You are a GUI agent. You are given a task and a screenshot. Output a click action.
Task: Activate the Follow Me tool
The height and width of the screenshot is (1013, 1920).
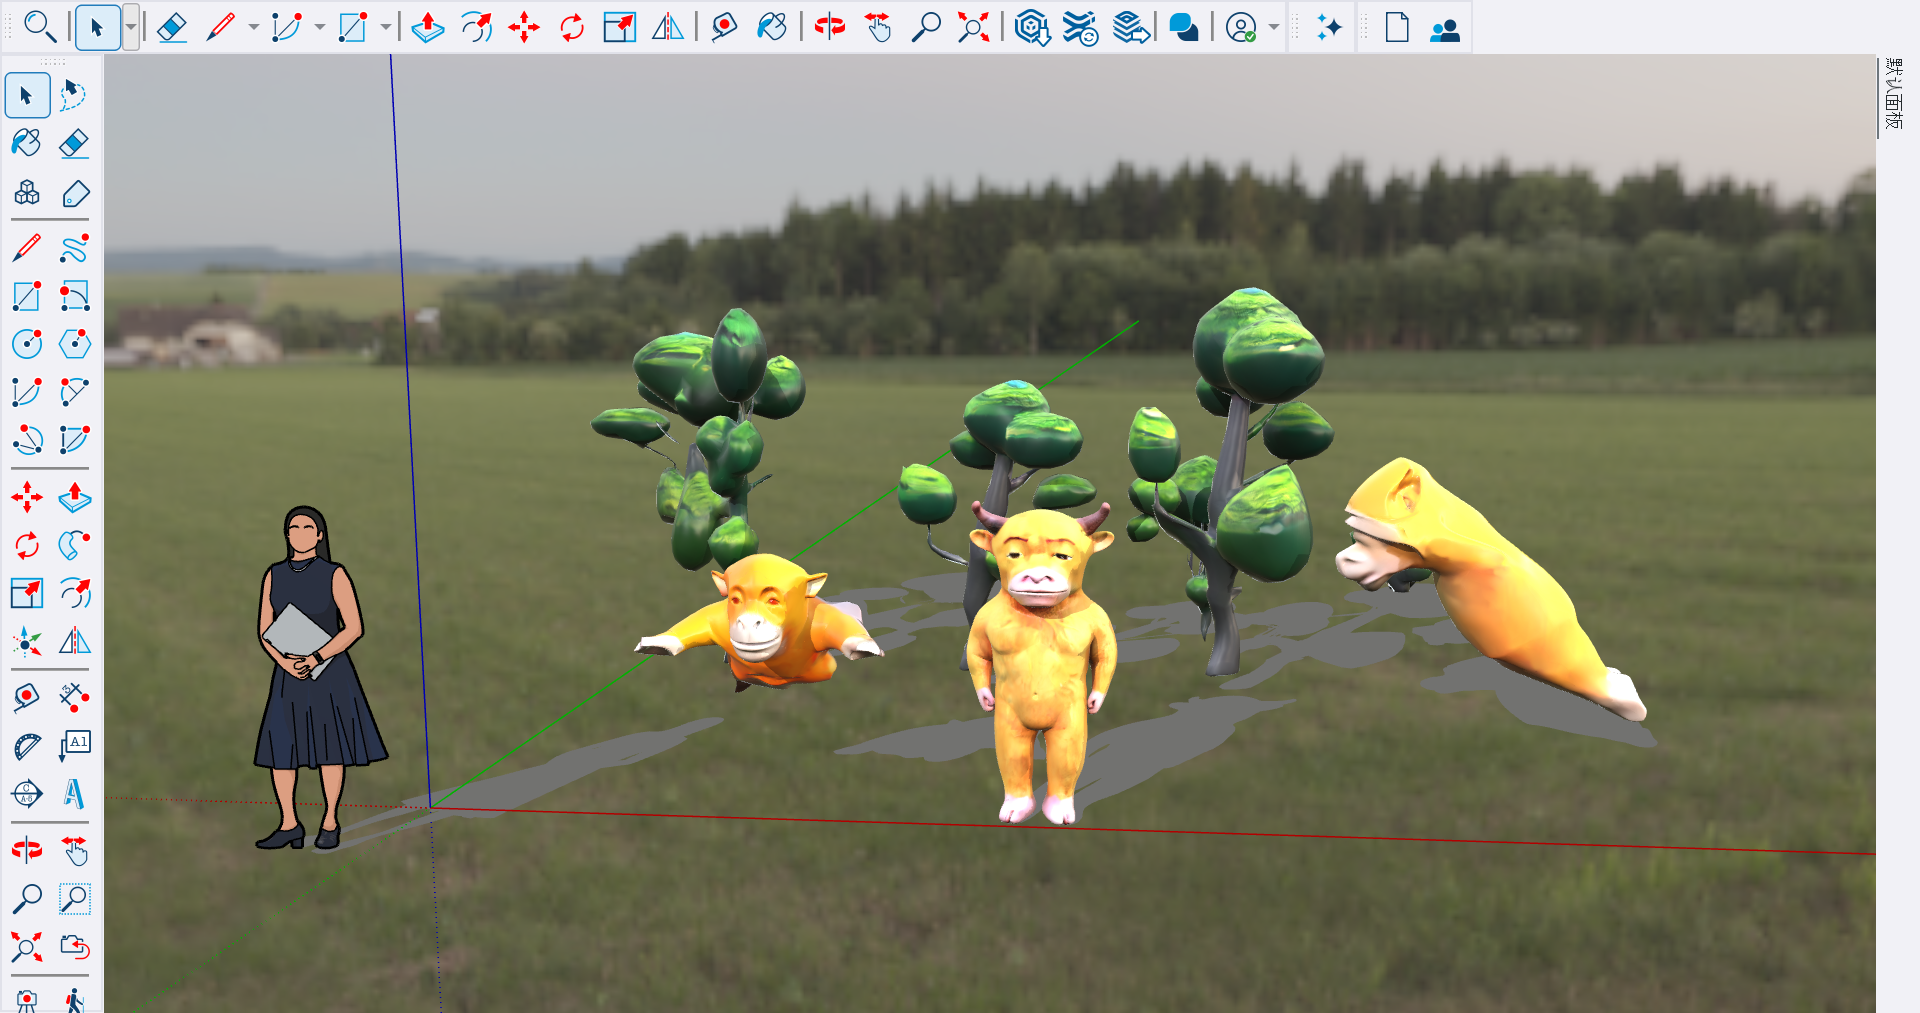(74, 545)
